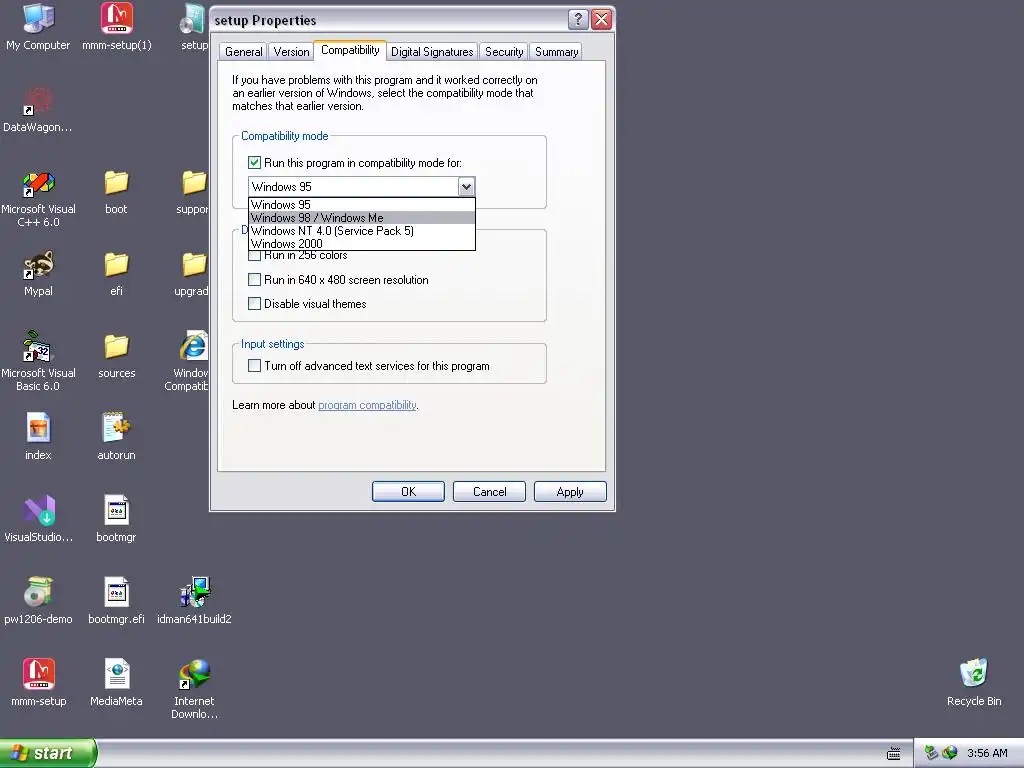
Task: Open the Security tab
Action: (x=504, y=52)
